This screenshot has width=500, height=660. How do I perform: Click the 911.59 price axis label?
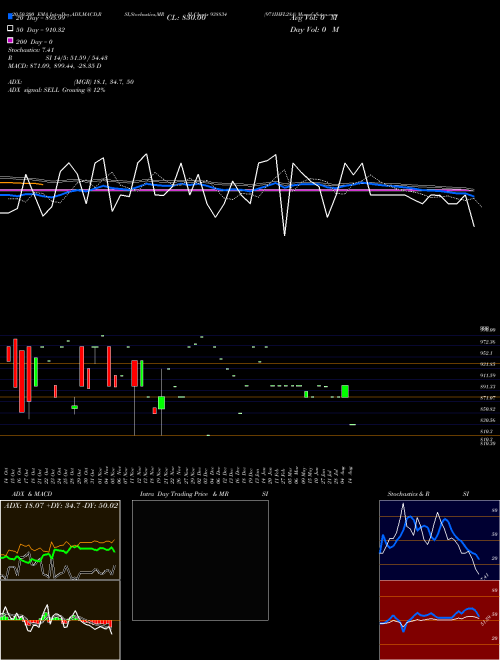487,375
